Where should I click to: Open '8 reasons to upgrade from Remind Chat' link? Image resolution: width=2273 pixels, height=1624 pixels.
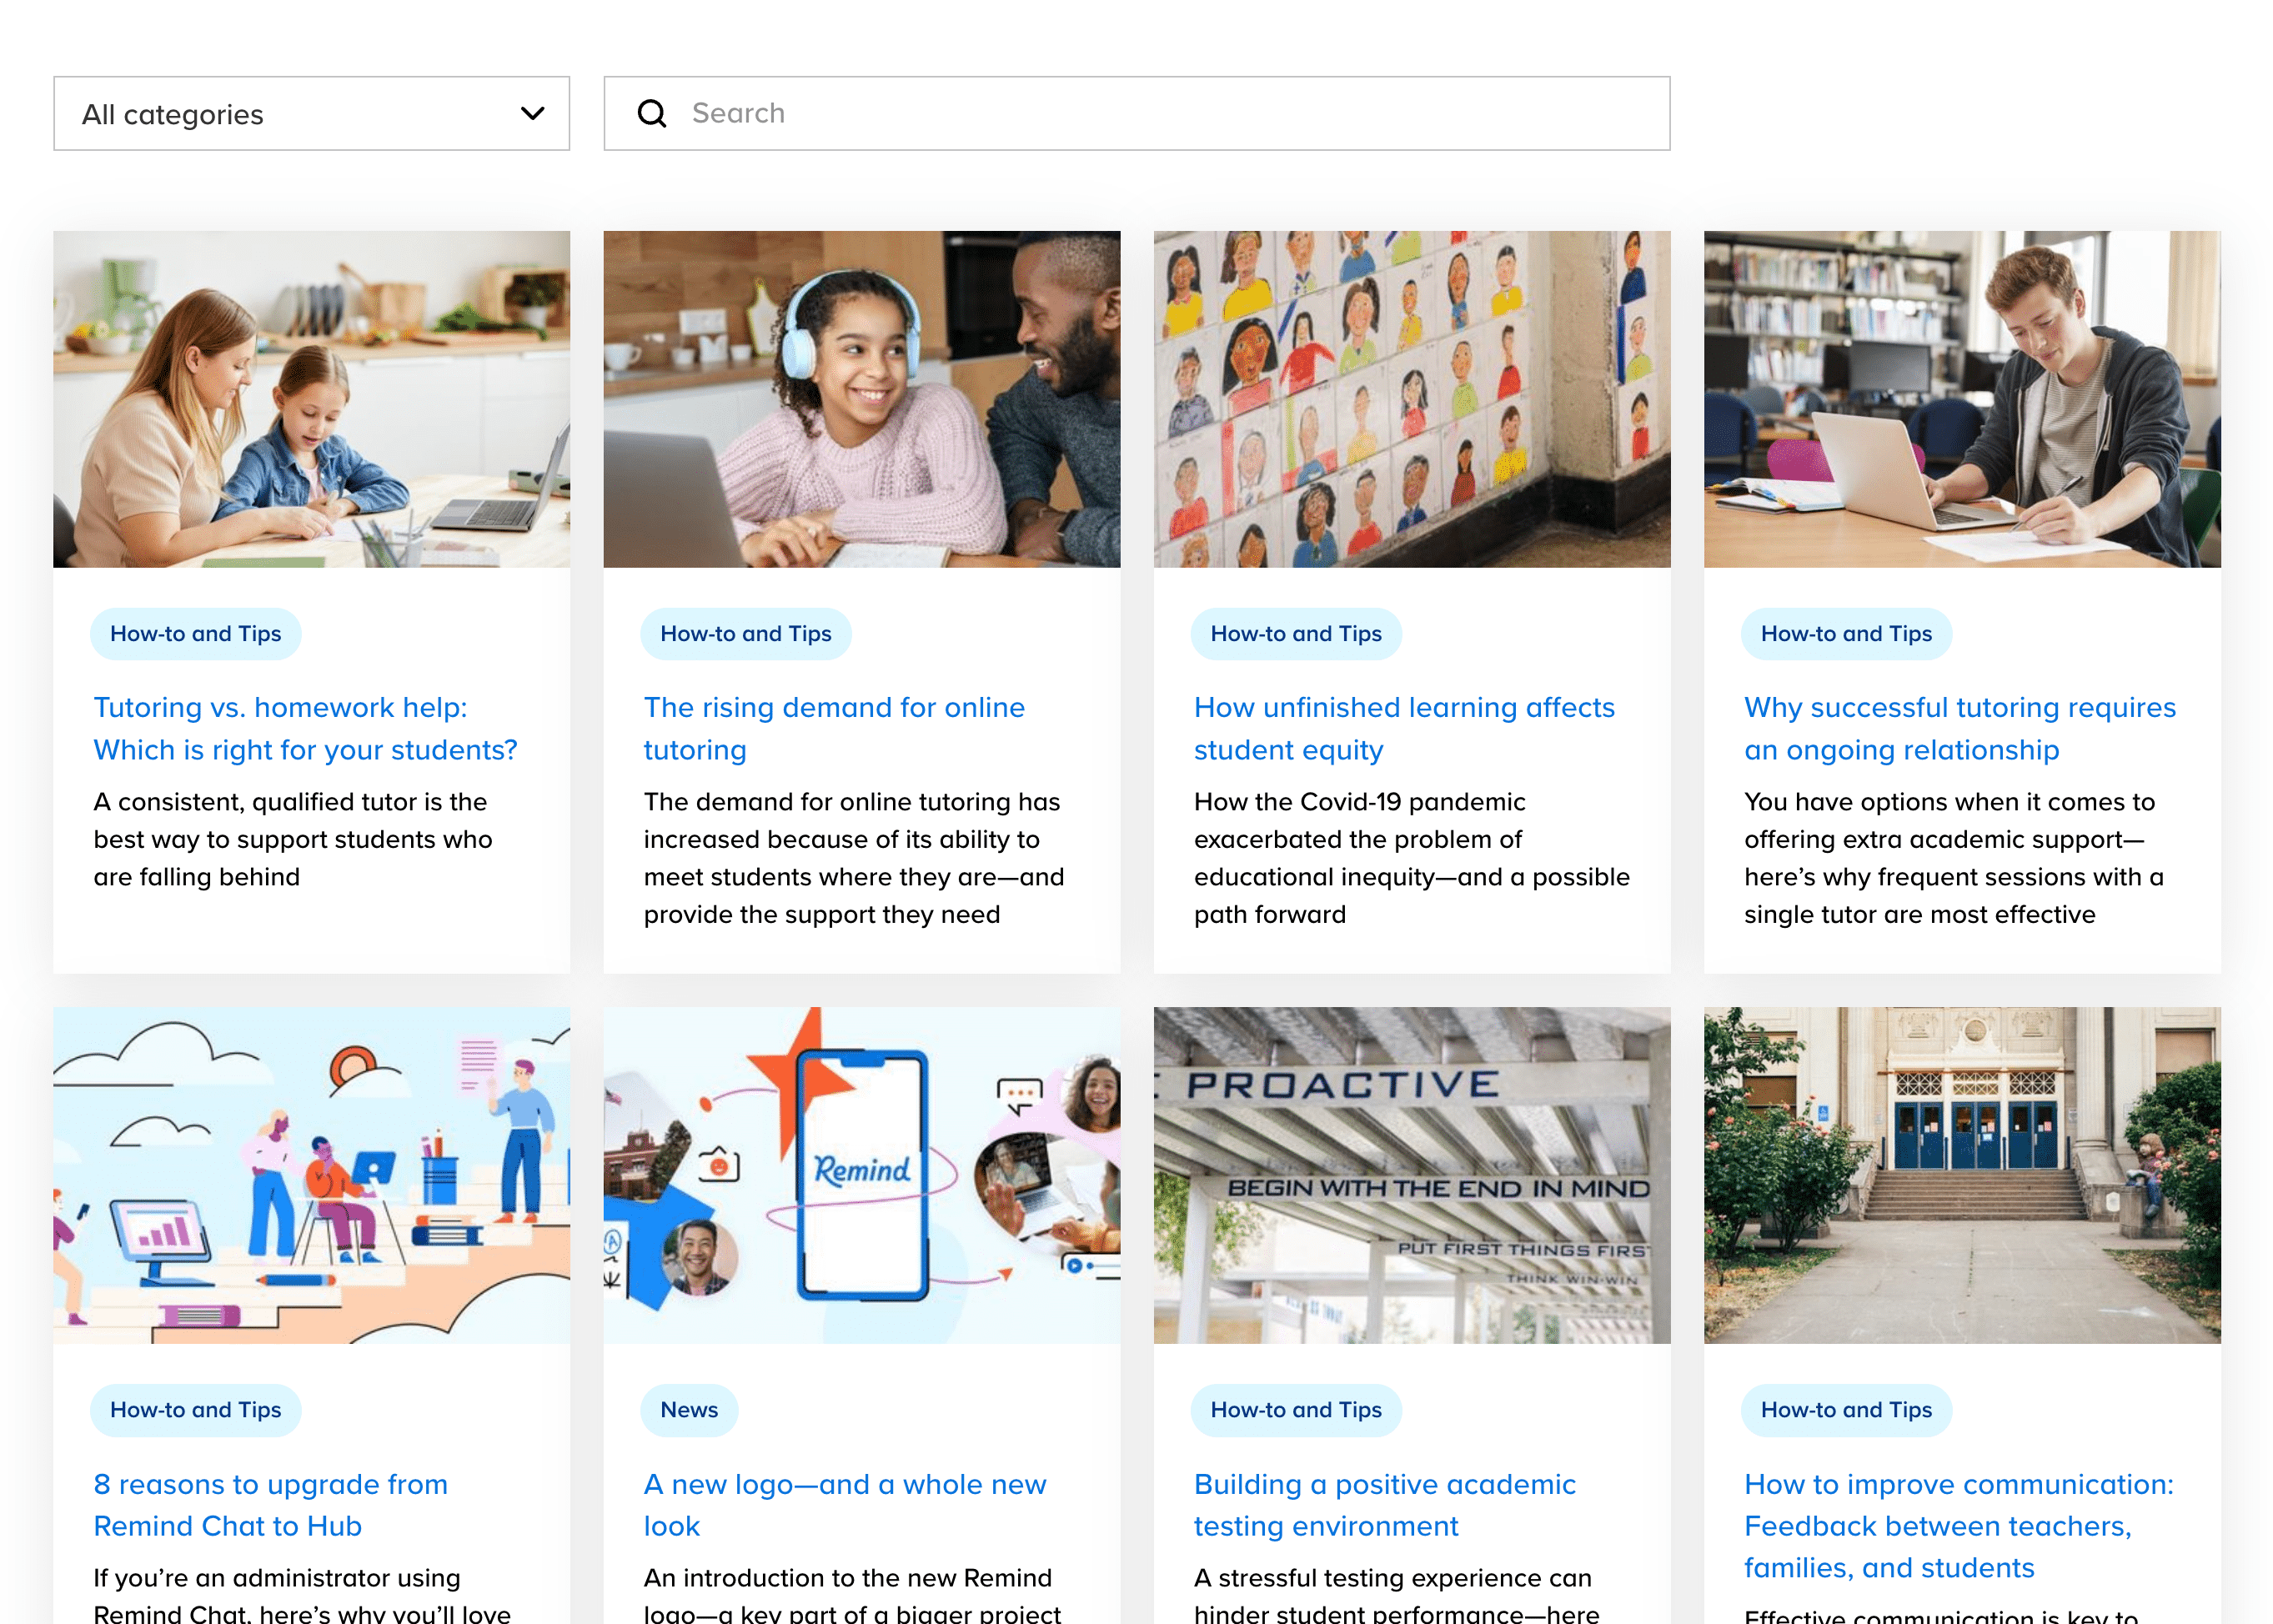pyautogui.click(x=271, y=1505)
